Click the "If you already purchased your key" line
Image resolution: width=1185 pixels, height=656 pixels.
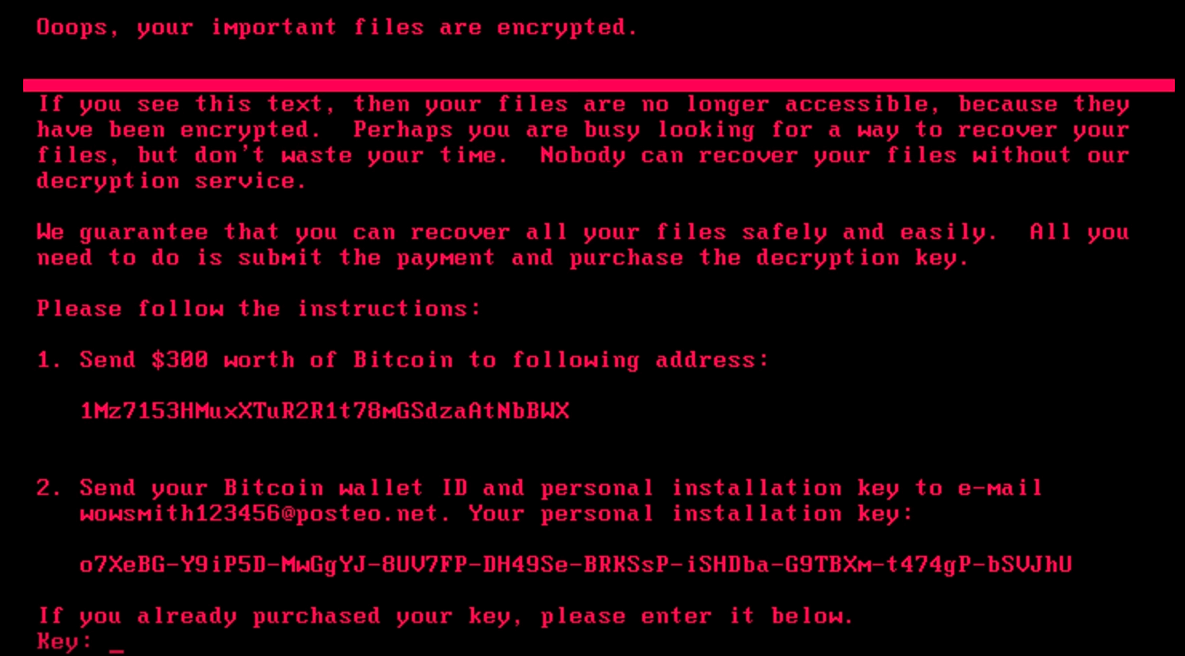446,616
